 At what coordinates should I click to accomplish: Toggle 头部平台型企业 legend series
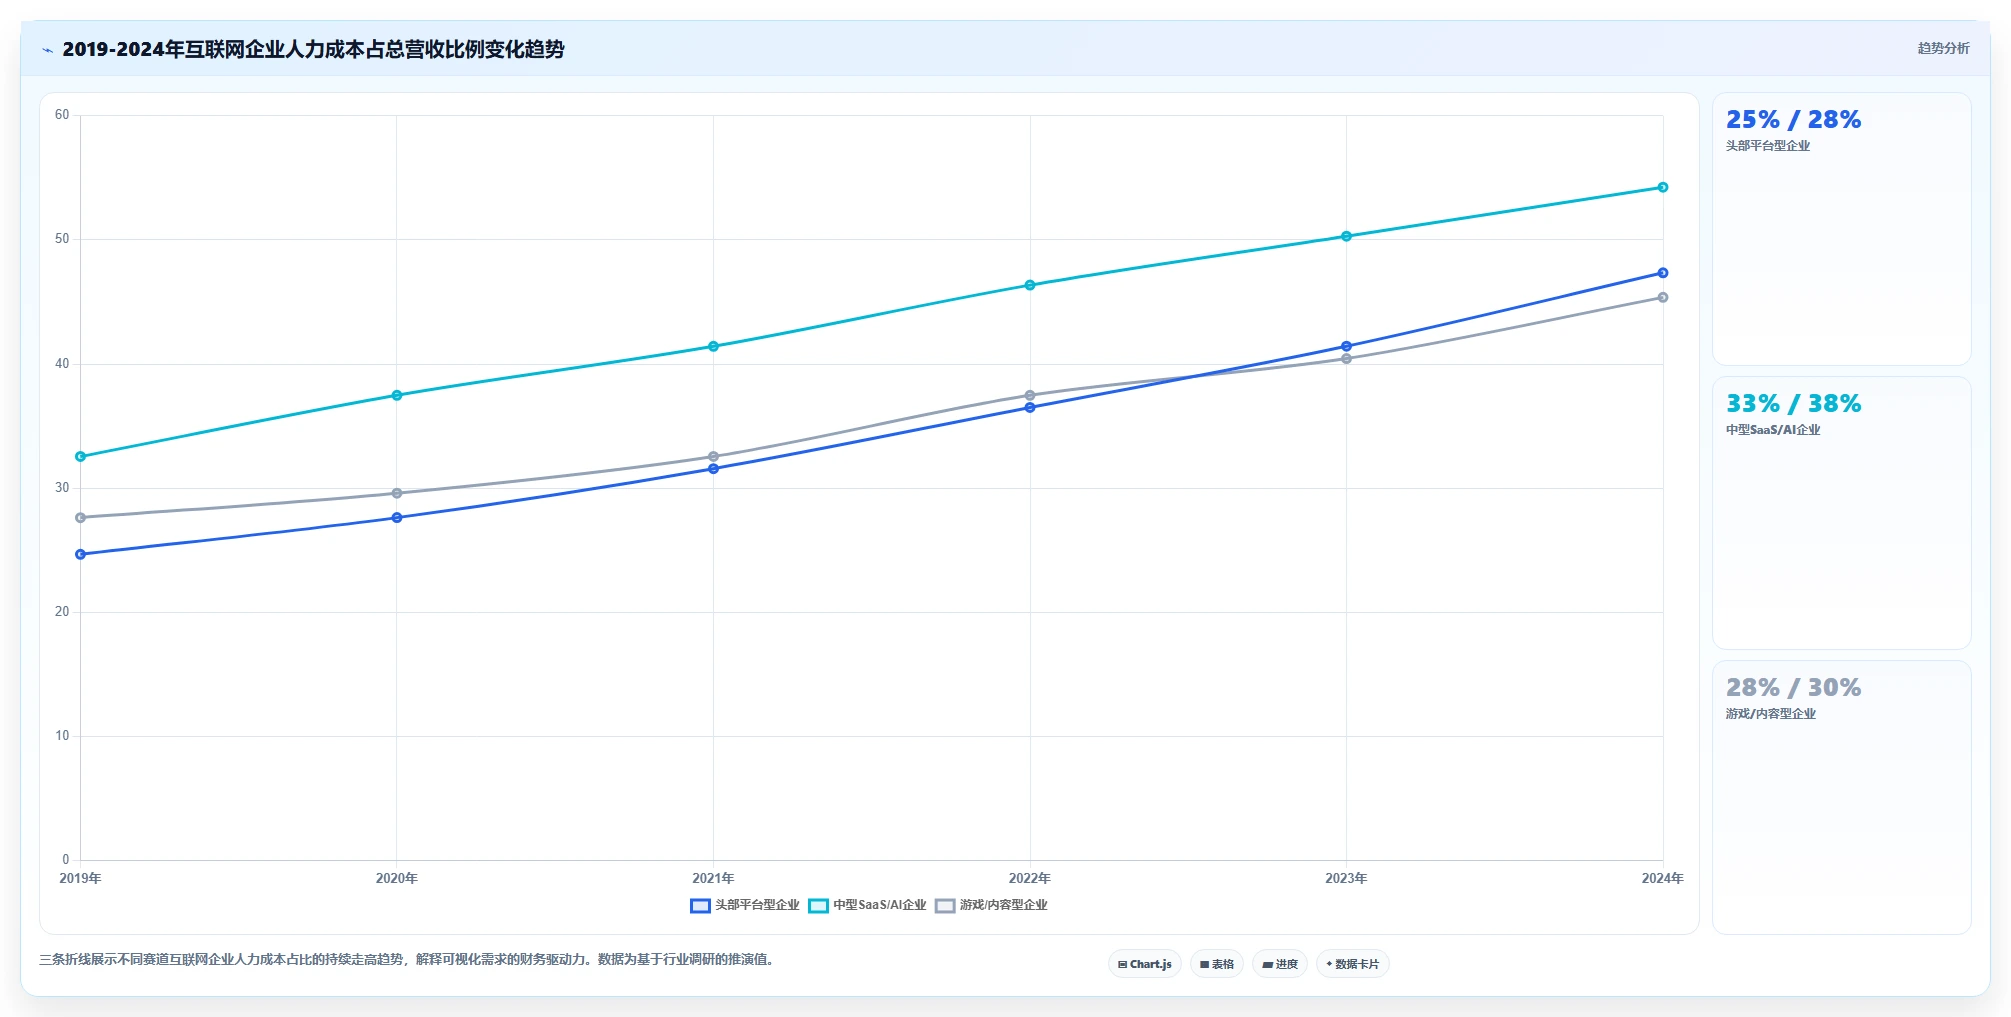pyautogui.click(x=745, y=905)
